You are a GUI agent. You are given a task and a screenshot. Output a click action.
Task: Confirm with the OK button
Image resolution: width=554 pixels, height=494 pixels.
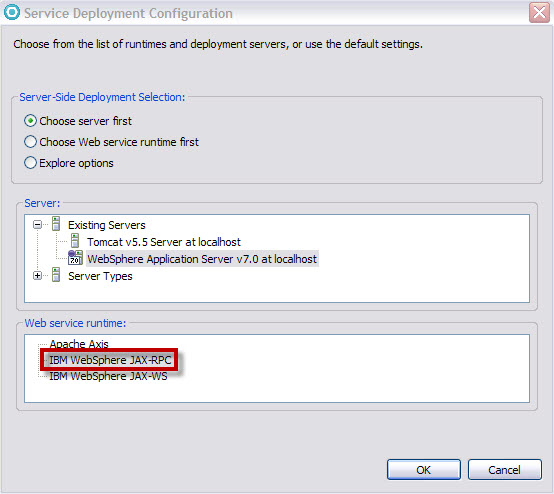pos(424,470)
